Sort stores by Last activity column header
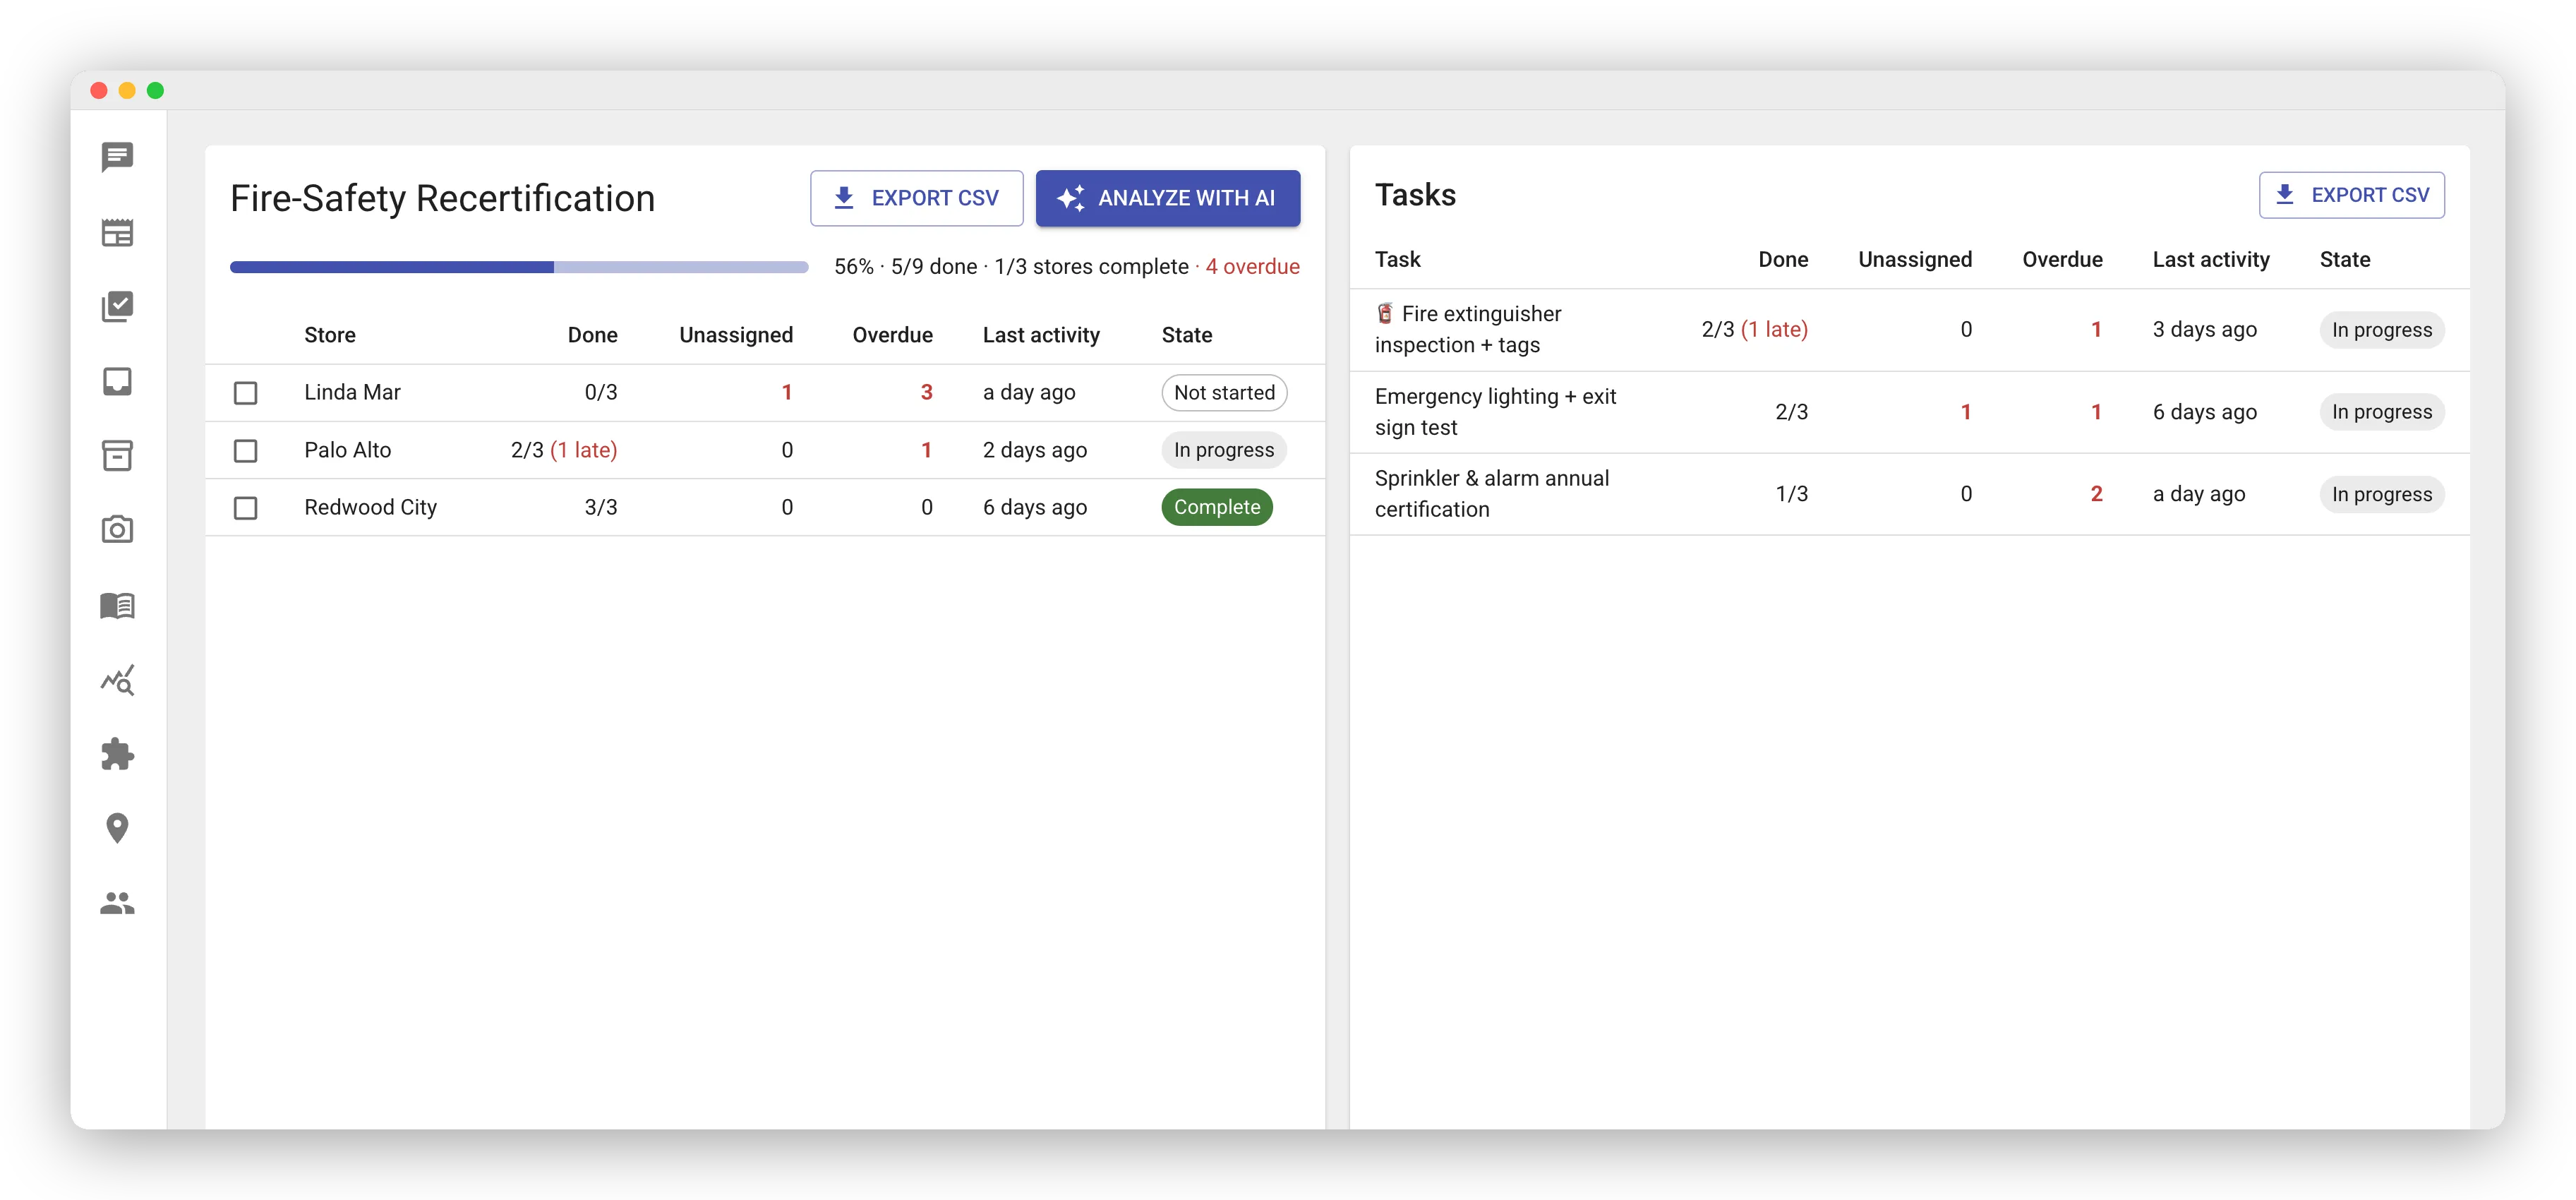 tap(1041, 335)
